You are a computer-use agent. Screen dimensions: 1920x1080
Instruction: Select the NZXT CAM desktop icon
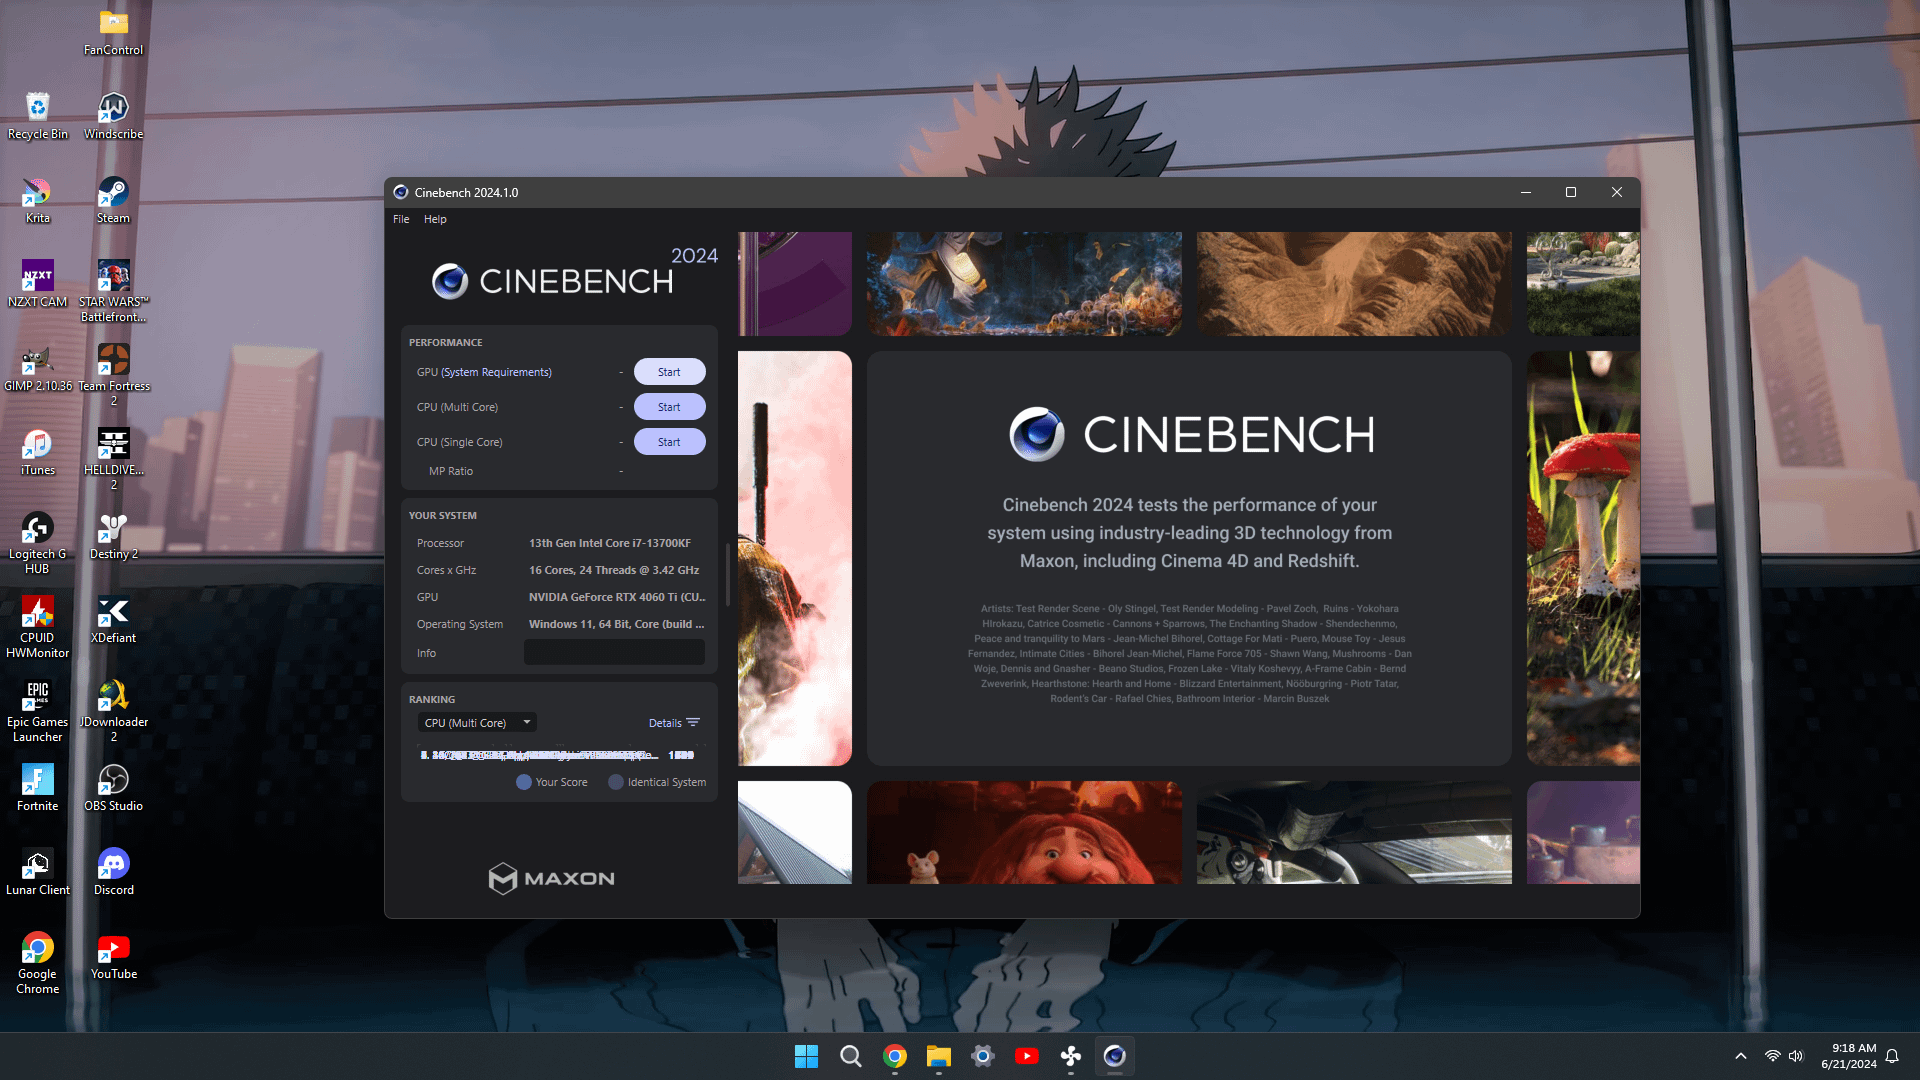coord(38,284)
